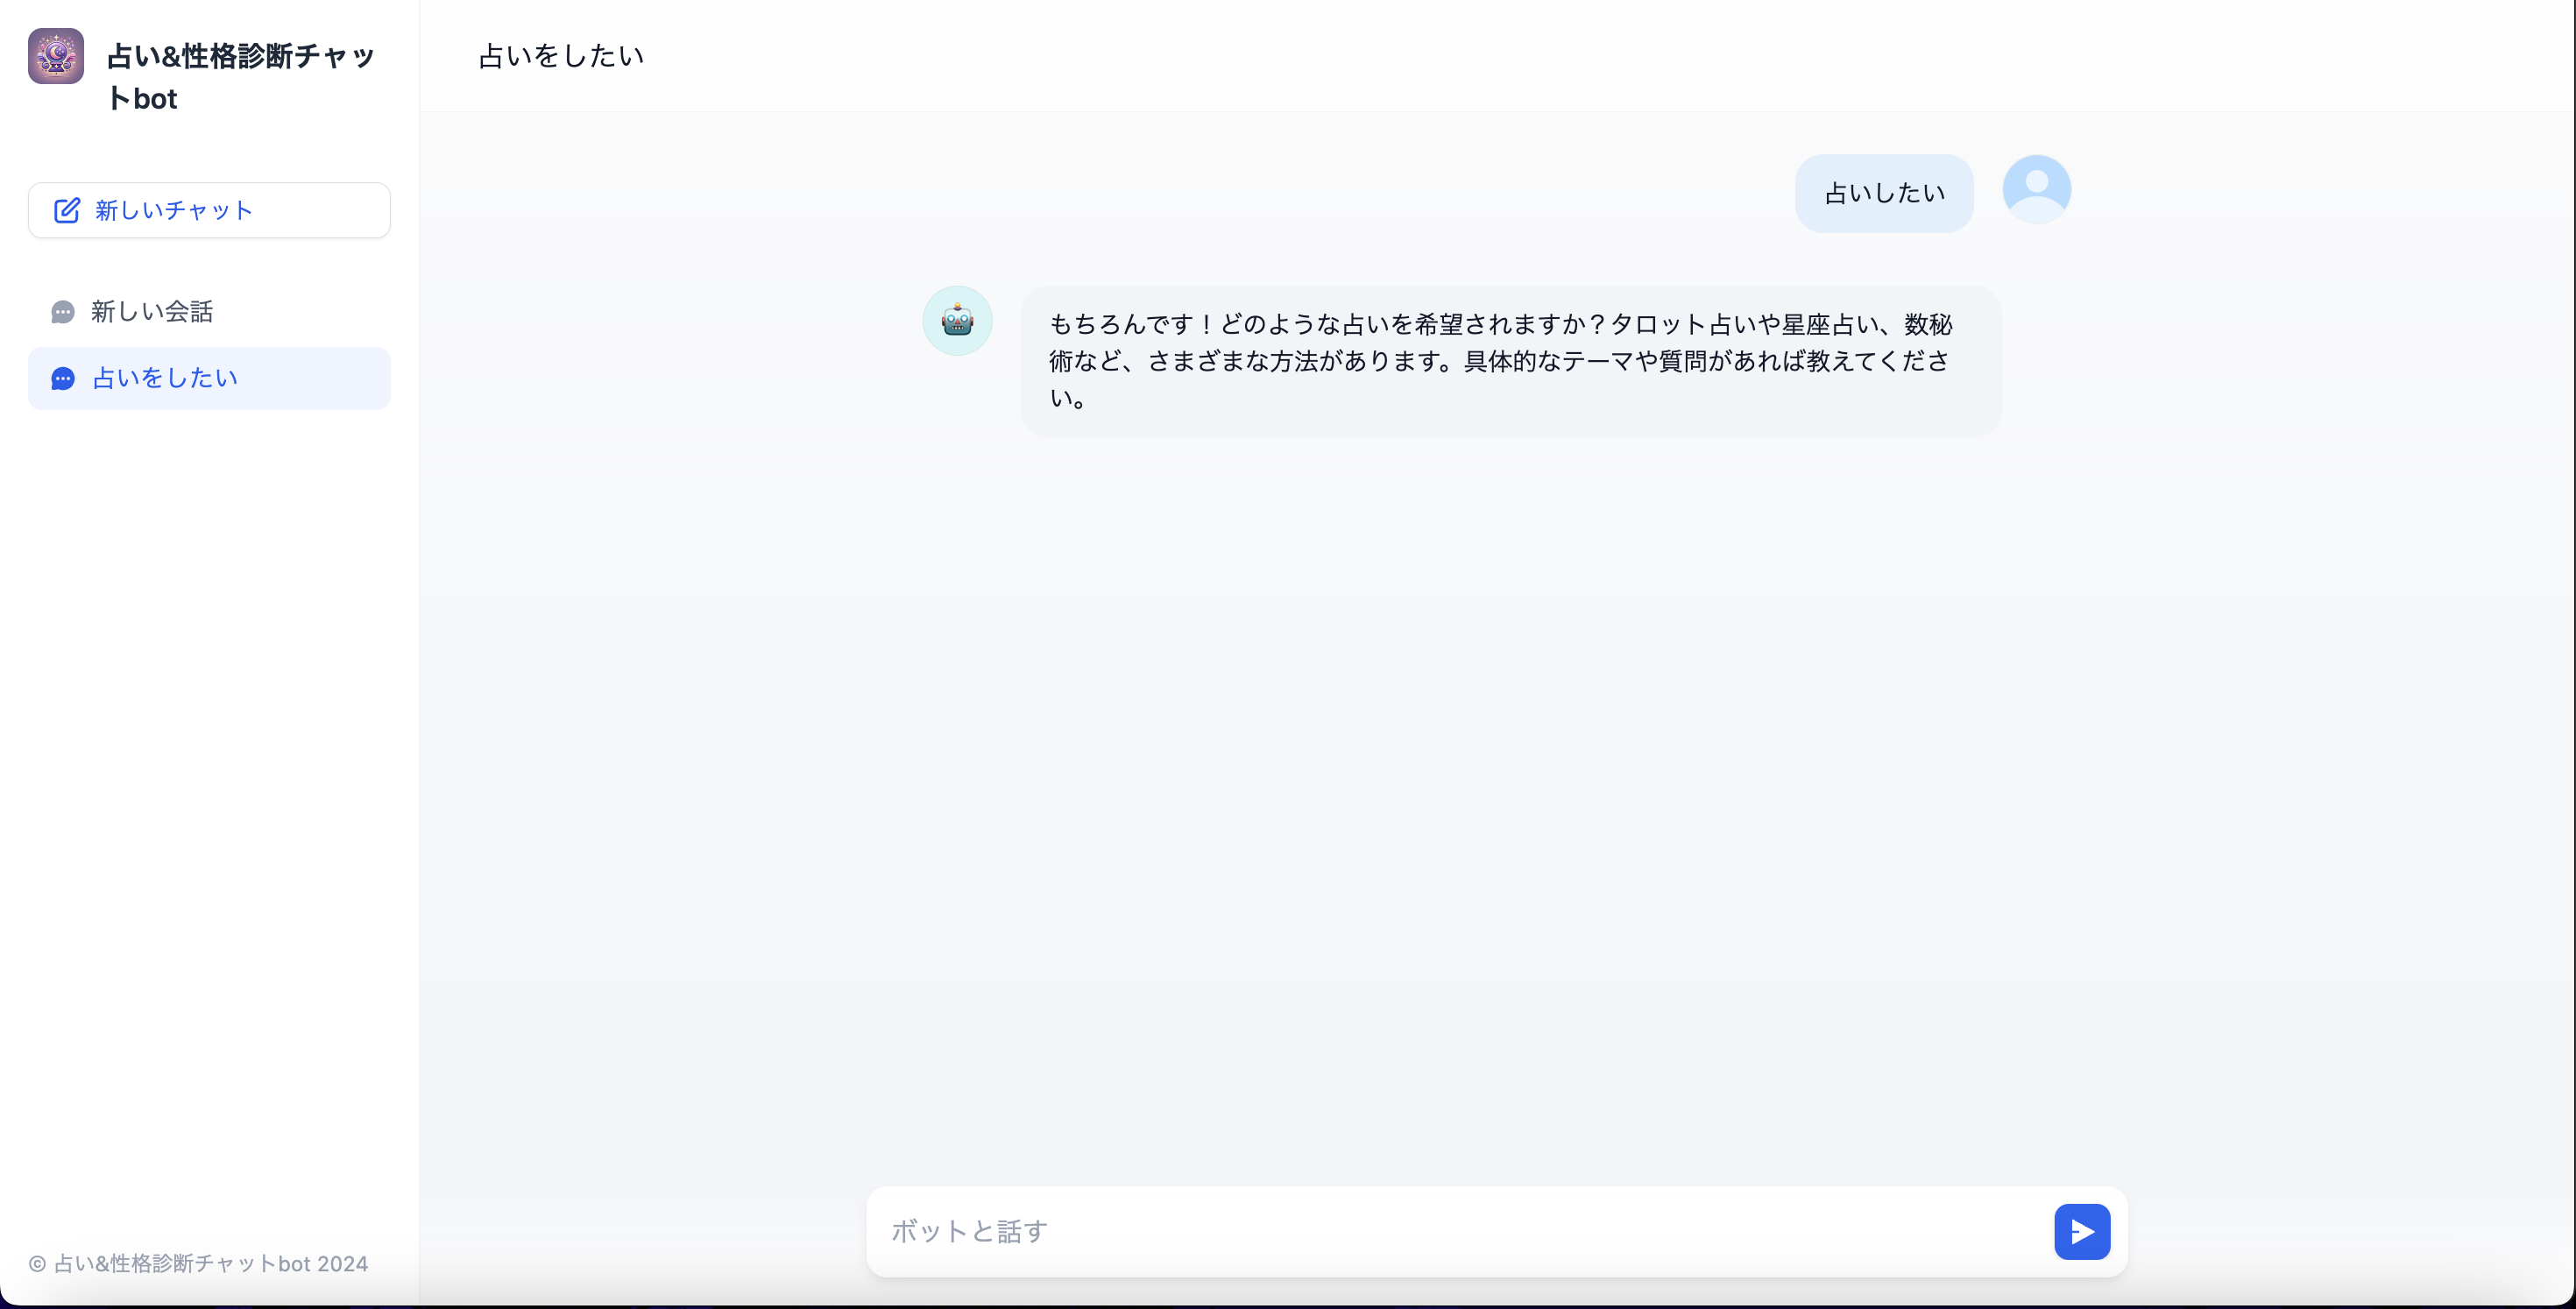
Task: Open a new chat with 新しいチャット button
Action: pyautogui.click(x=209, y=210)
